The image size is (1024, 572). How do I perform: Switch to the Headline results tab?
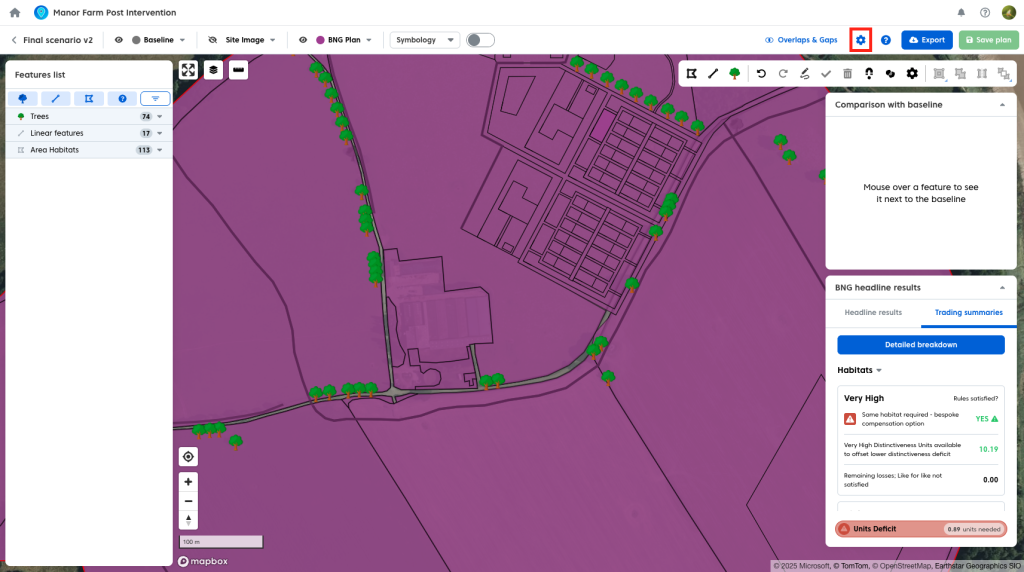tap(873, 313)
